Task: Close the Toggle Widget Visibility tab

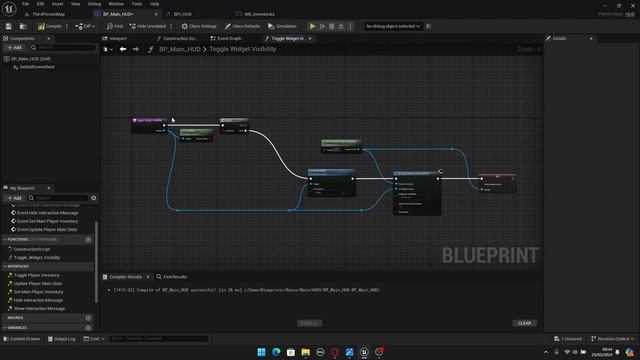Action: (310, 38)
